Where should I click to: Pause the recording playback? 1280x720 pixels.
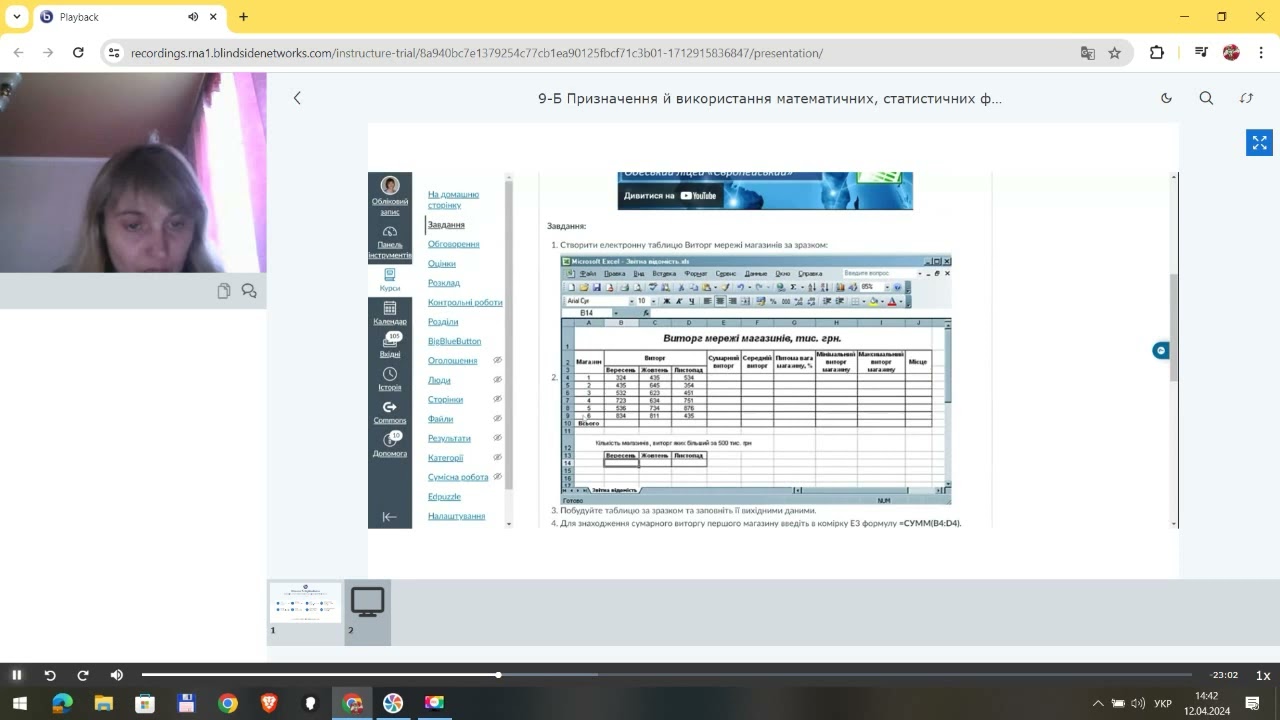click(x=16, y=675)
